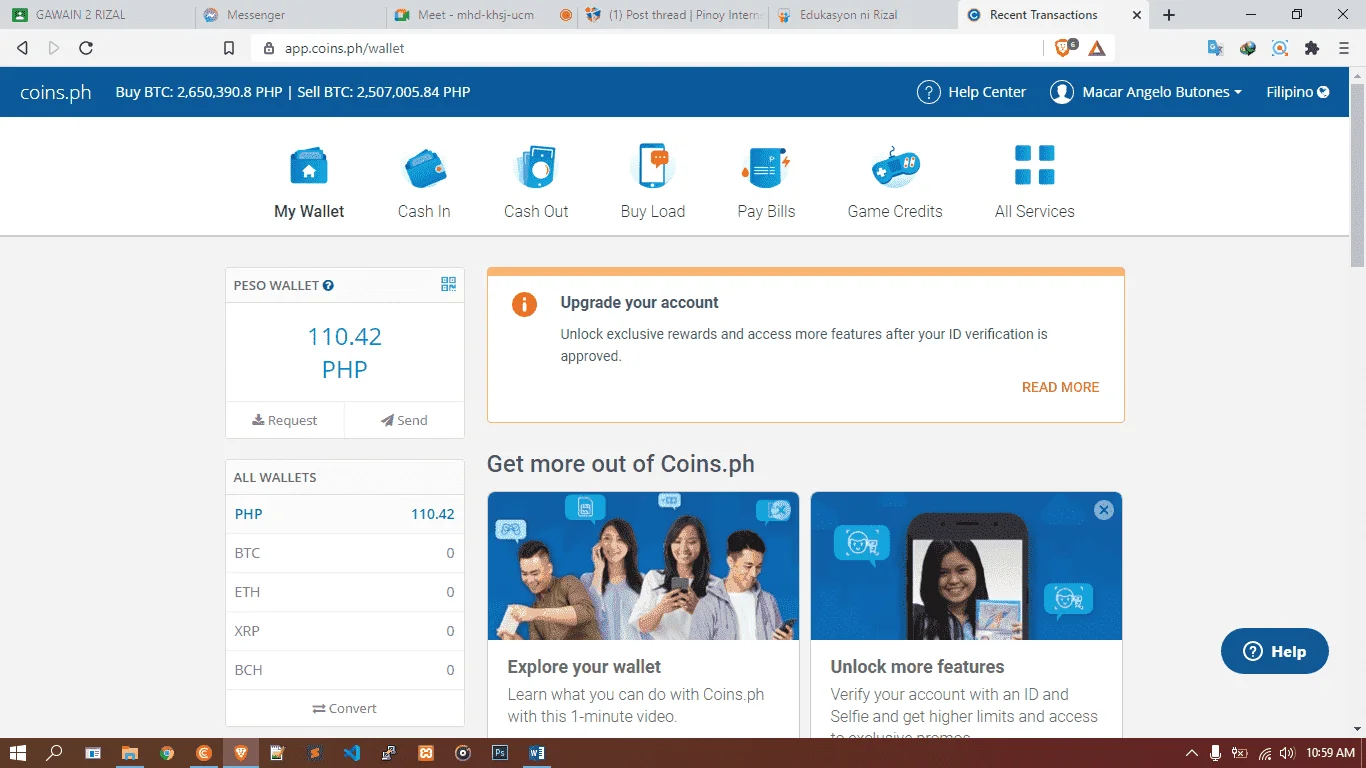
Task: Switch to the Post thread Pinoy Internet tab
Action: [x=673, y=15]
